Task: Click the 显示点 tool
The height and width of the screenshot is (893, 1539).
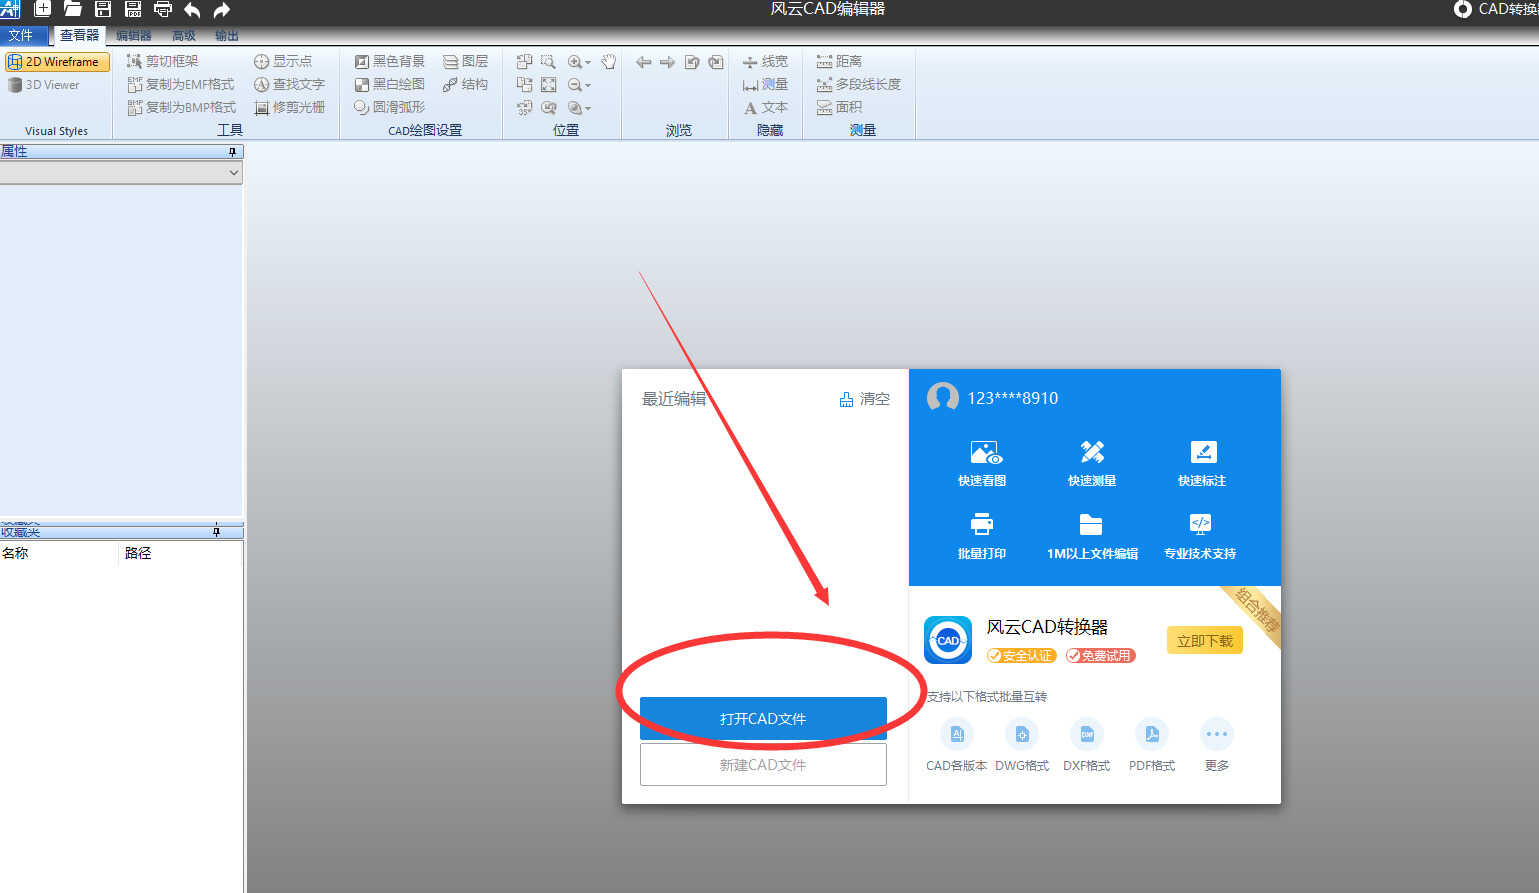Action: tap(283, 61)
